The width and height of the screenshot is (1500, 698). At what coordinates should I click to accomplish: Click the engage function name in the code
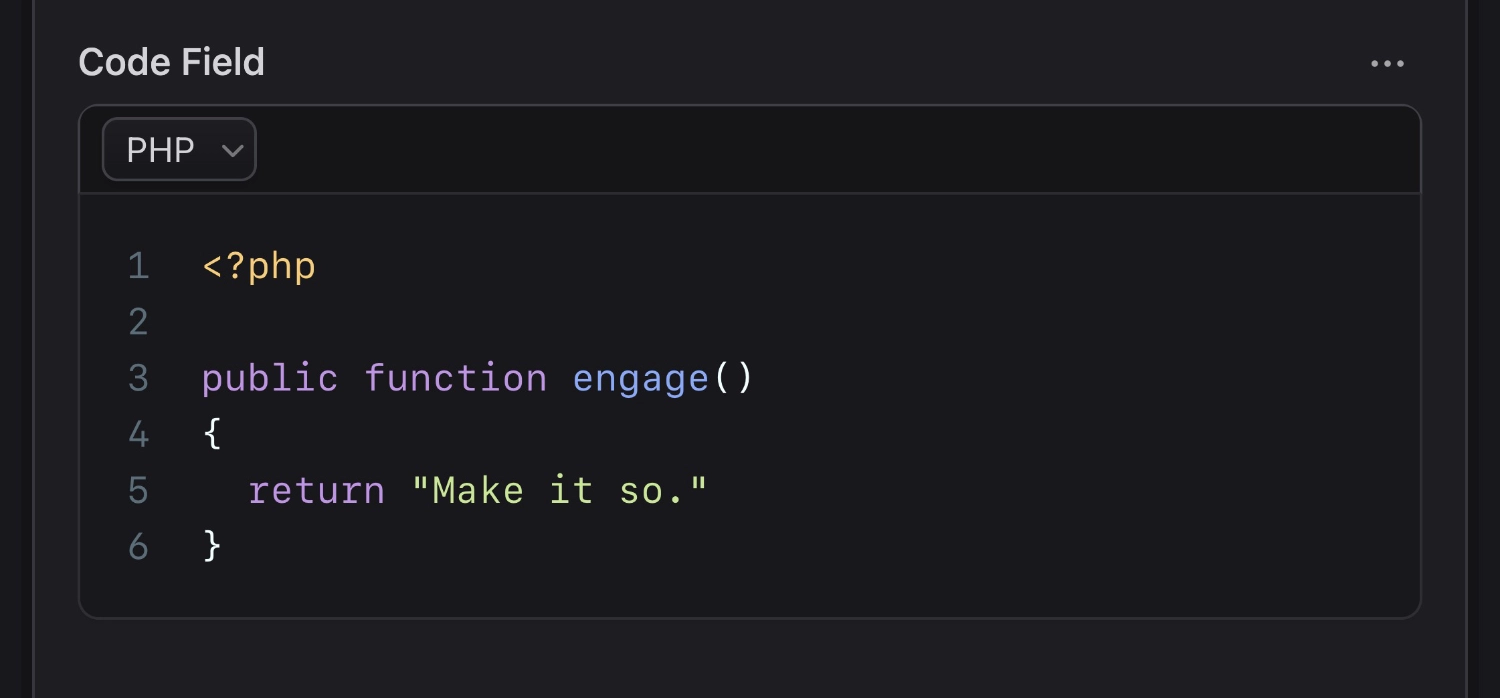pos(640,377)
